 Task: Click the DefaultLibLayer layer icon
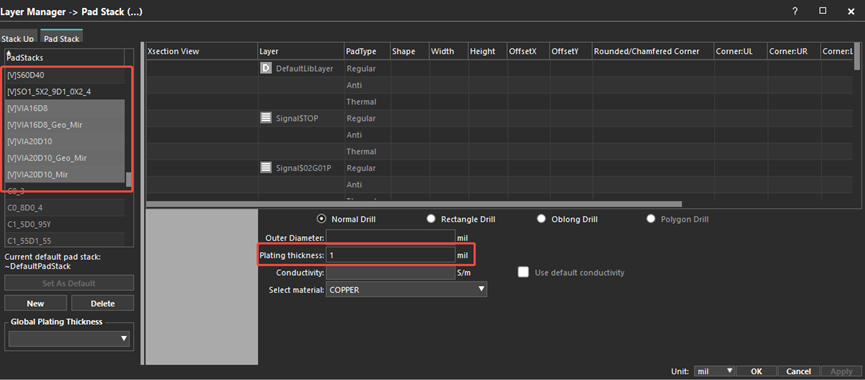[x=266, y=69]
